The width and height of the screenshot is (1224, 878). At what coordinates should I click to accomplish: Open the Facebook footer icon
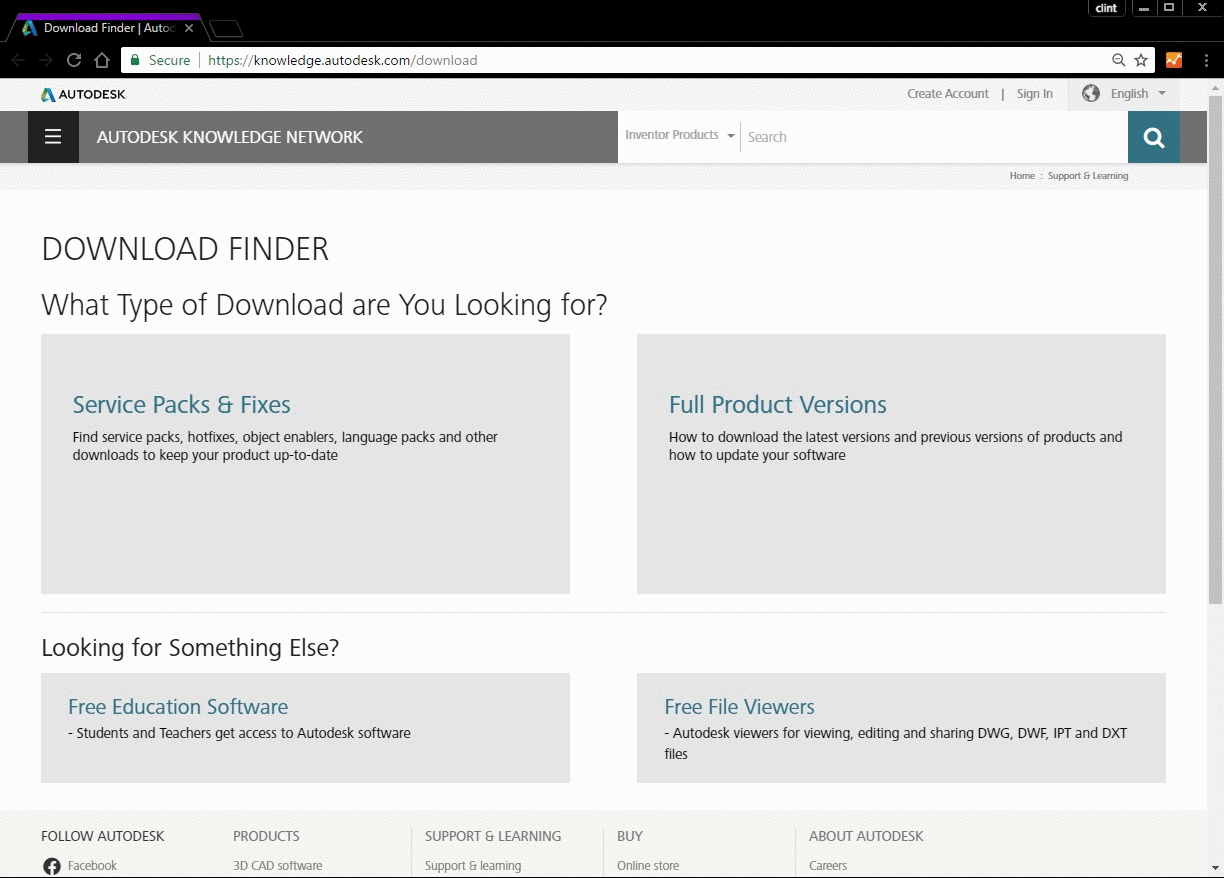[52, 866]
